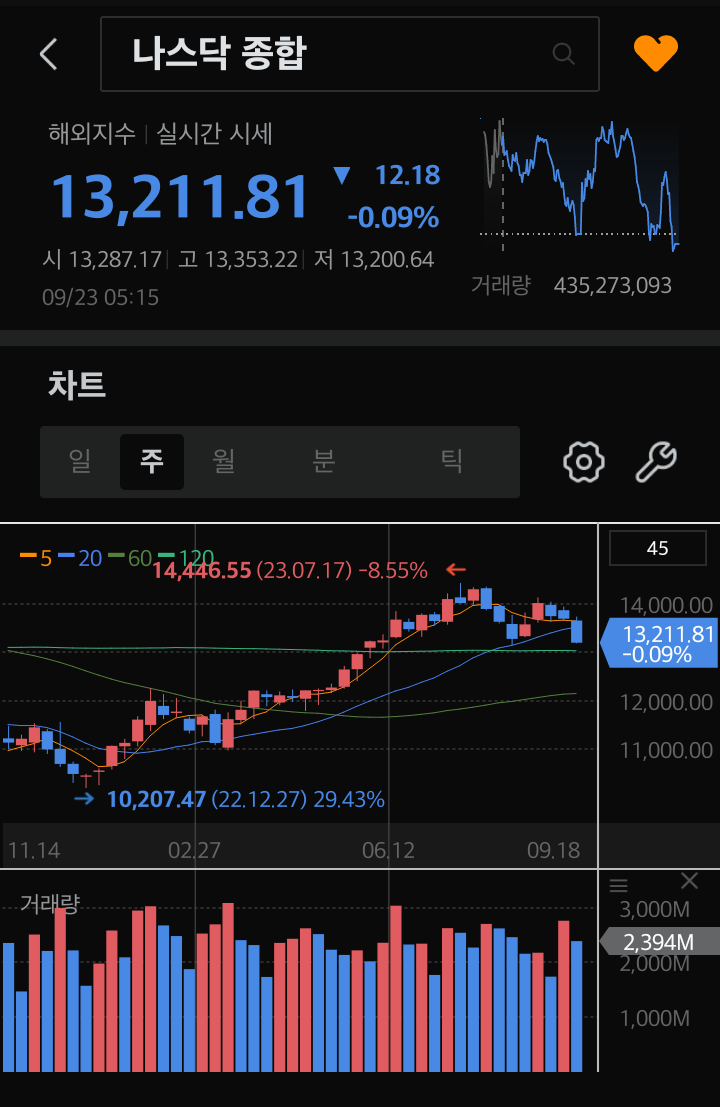Click the change amount 12.18
The height and width of the screenshot is (1107, 720).
(x=407, y=176)
